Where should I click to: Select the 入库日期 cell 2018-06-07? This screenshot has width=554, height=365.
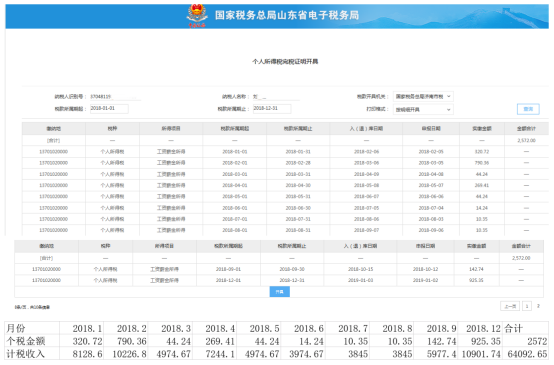pyautogui.click(x=366, y=196)
